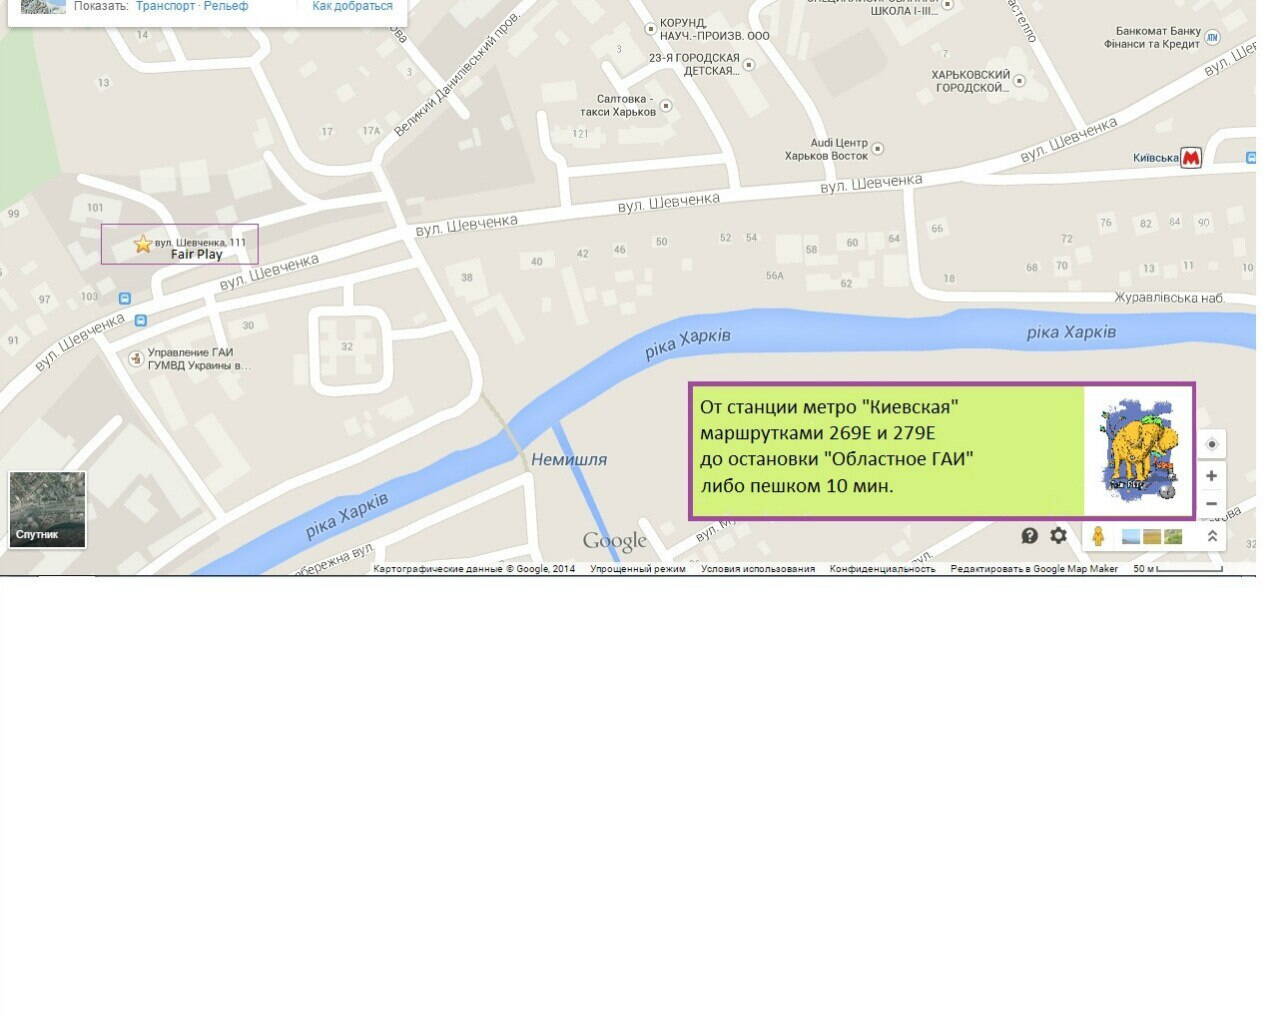Open Редактировать в Google Map Maker
The width and height of the screenshot is (1280, 1022).
pos(1033,569)
